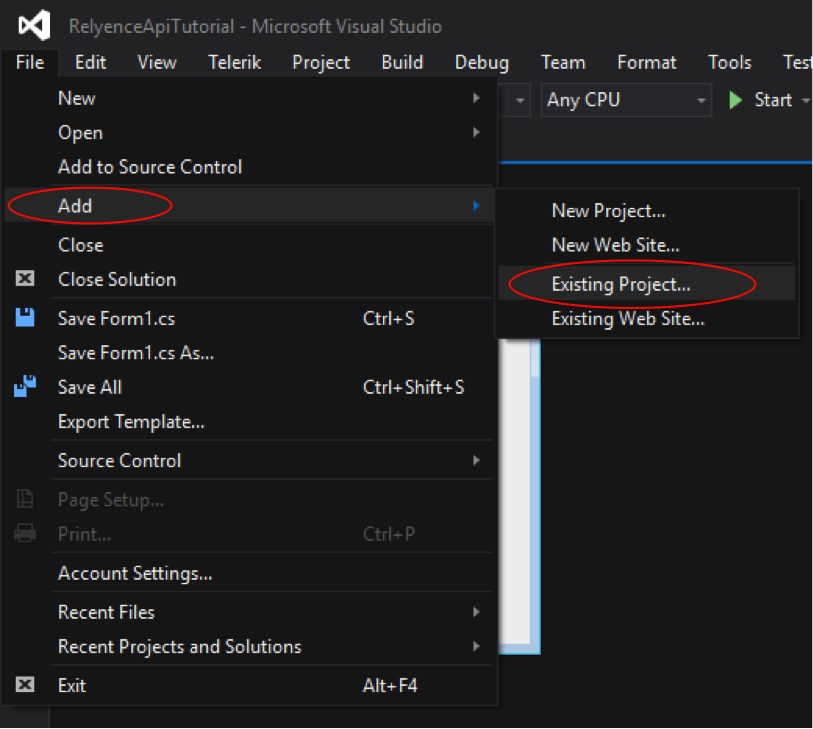Click the Exit menu icon
The height and width of the screenshot is (729, 813).
point(25,685)
